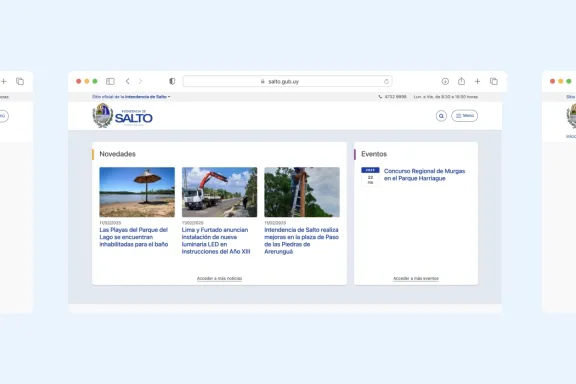Open the site search magnifier button
The width and height of the screenshot is (576, 384).
coord(441,116)
